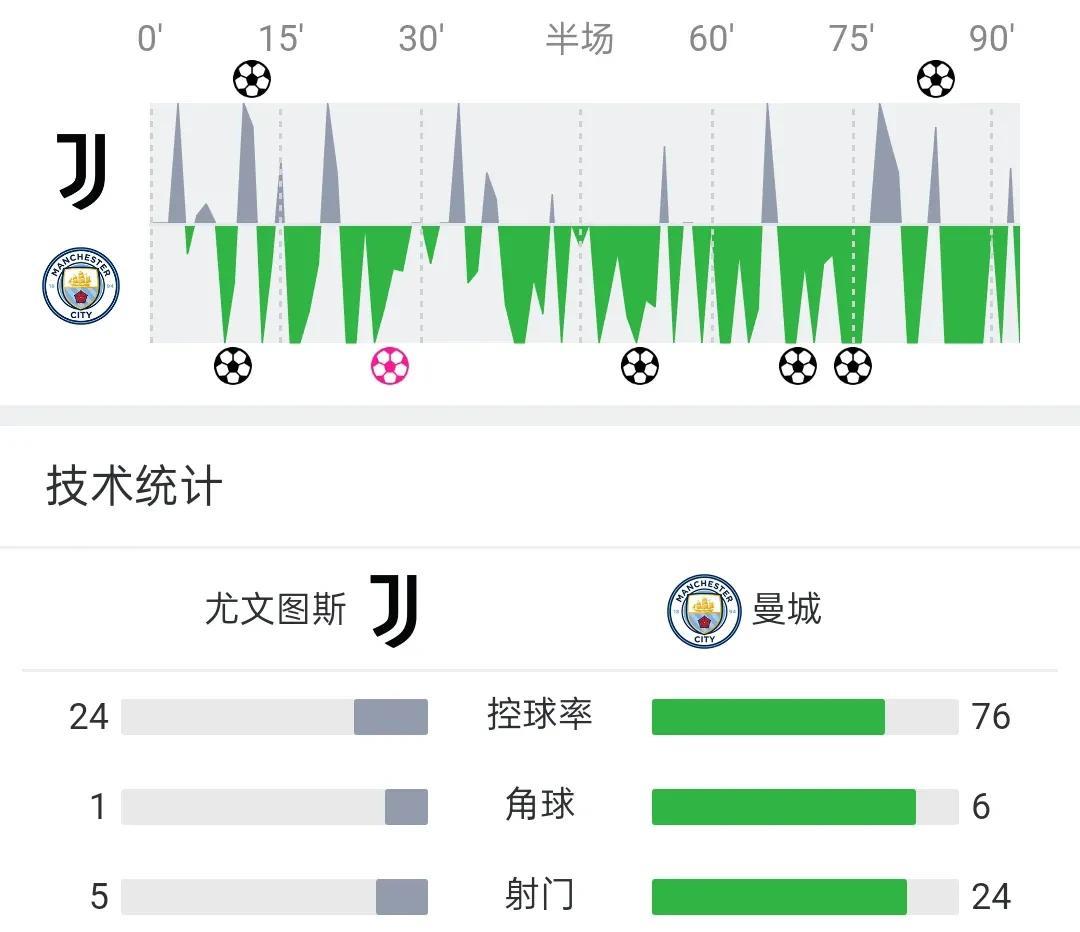Click the first Manchester City goal ball

[233, 366]
